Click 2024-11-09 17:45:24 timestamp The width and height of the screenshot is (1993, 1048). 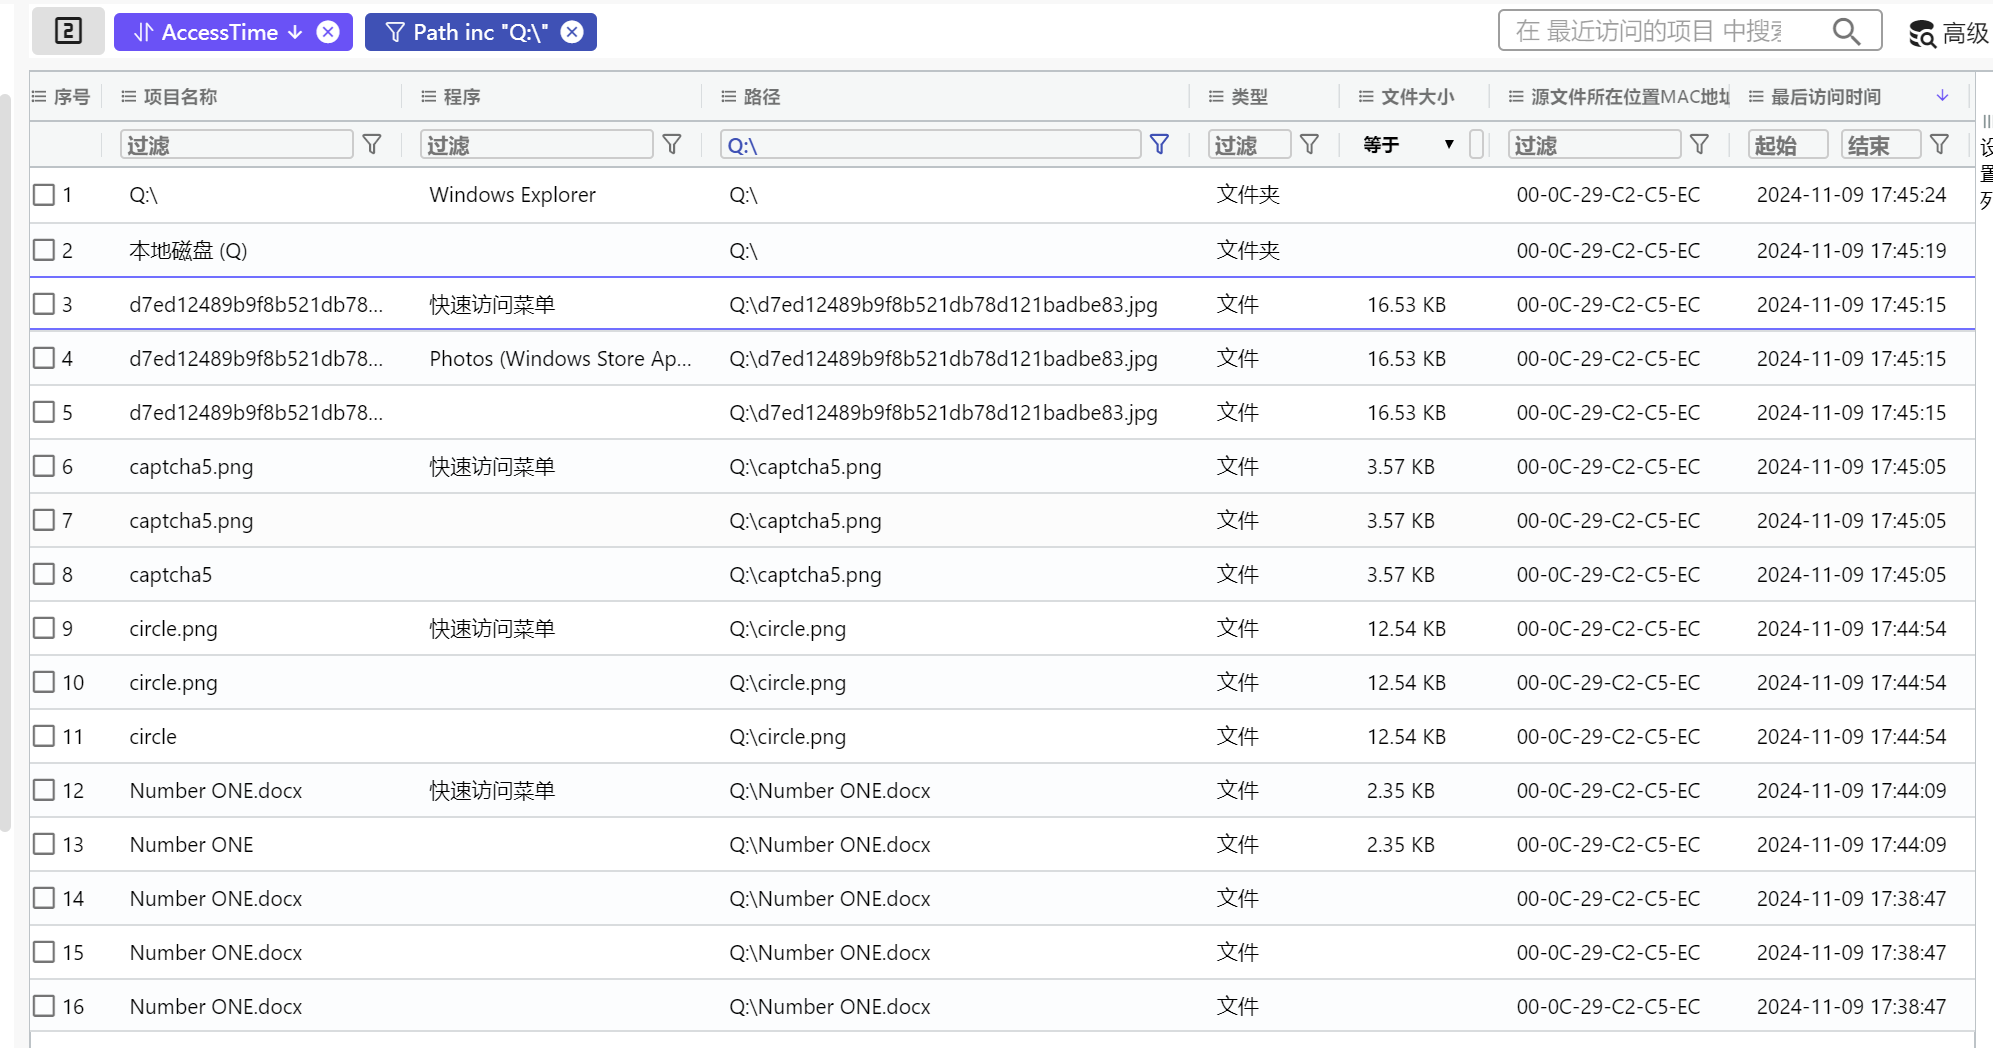(x=1851, y=195)
